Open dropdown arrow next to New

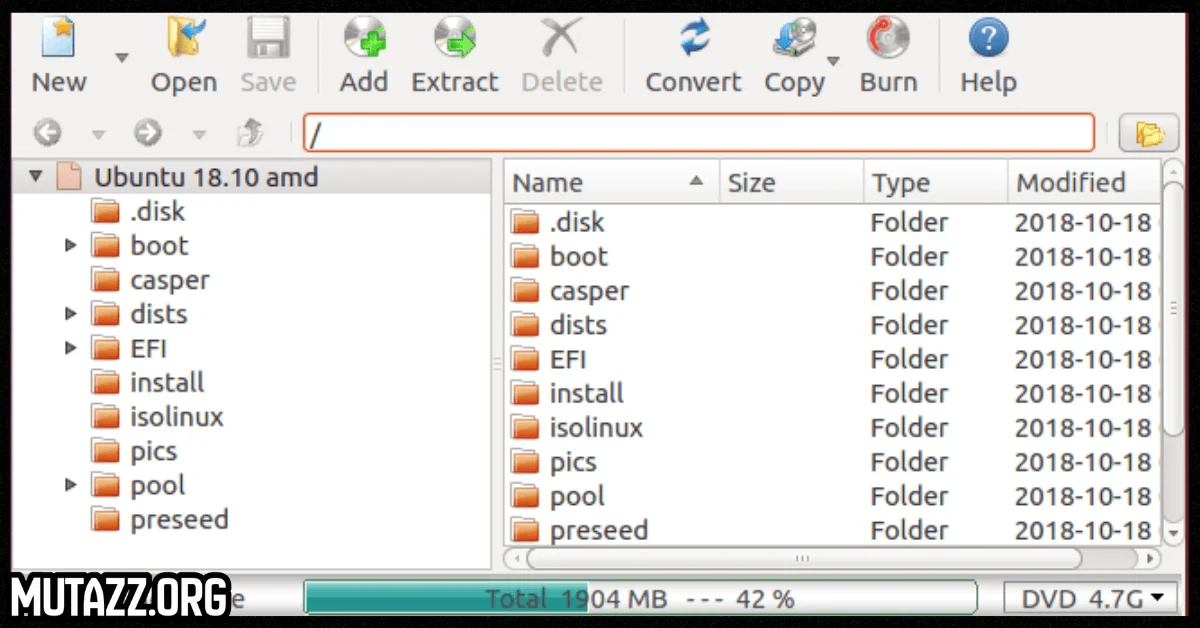point(122,58)
